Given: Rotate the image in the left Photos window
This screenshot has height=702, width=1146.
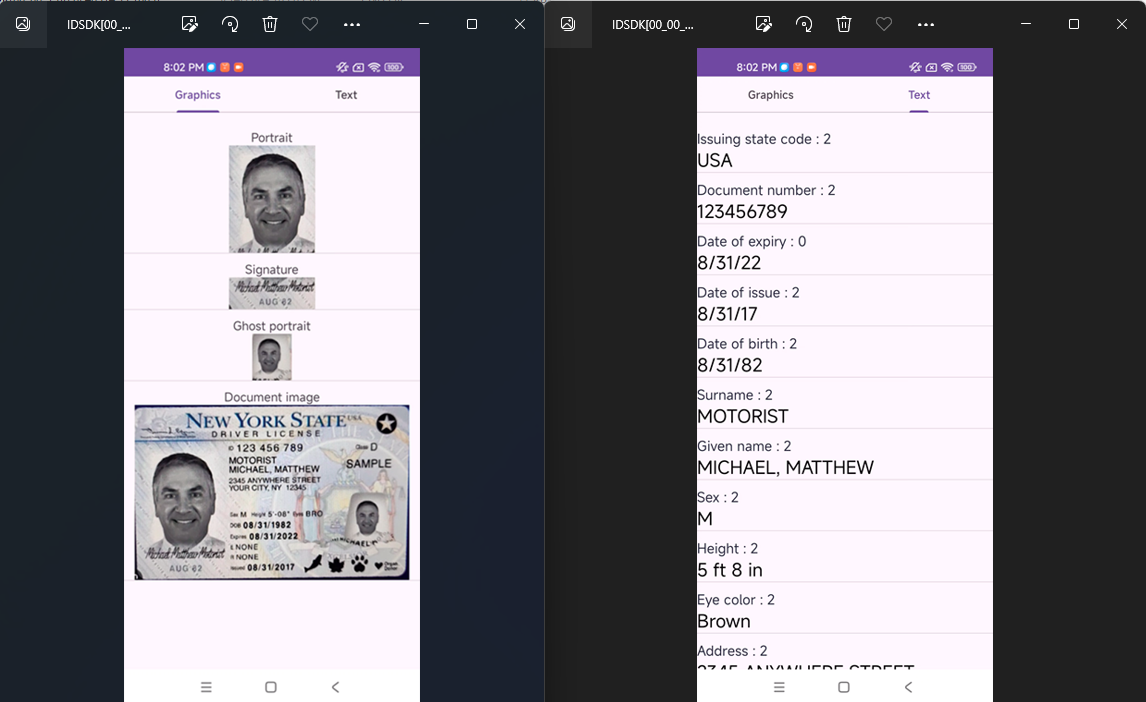Looking at the screenshot, I should coord(229,24).
